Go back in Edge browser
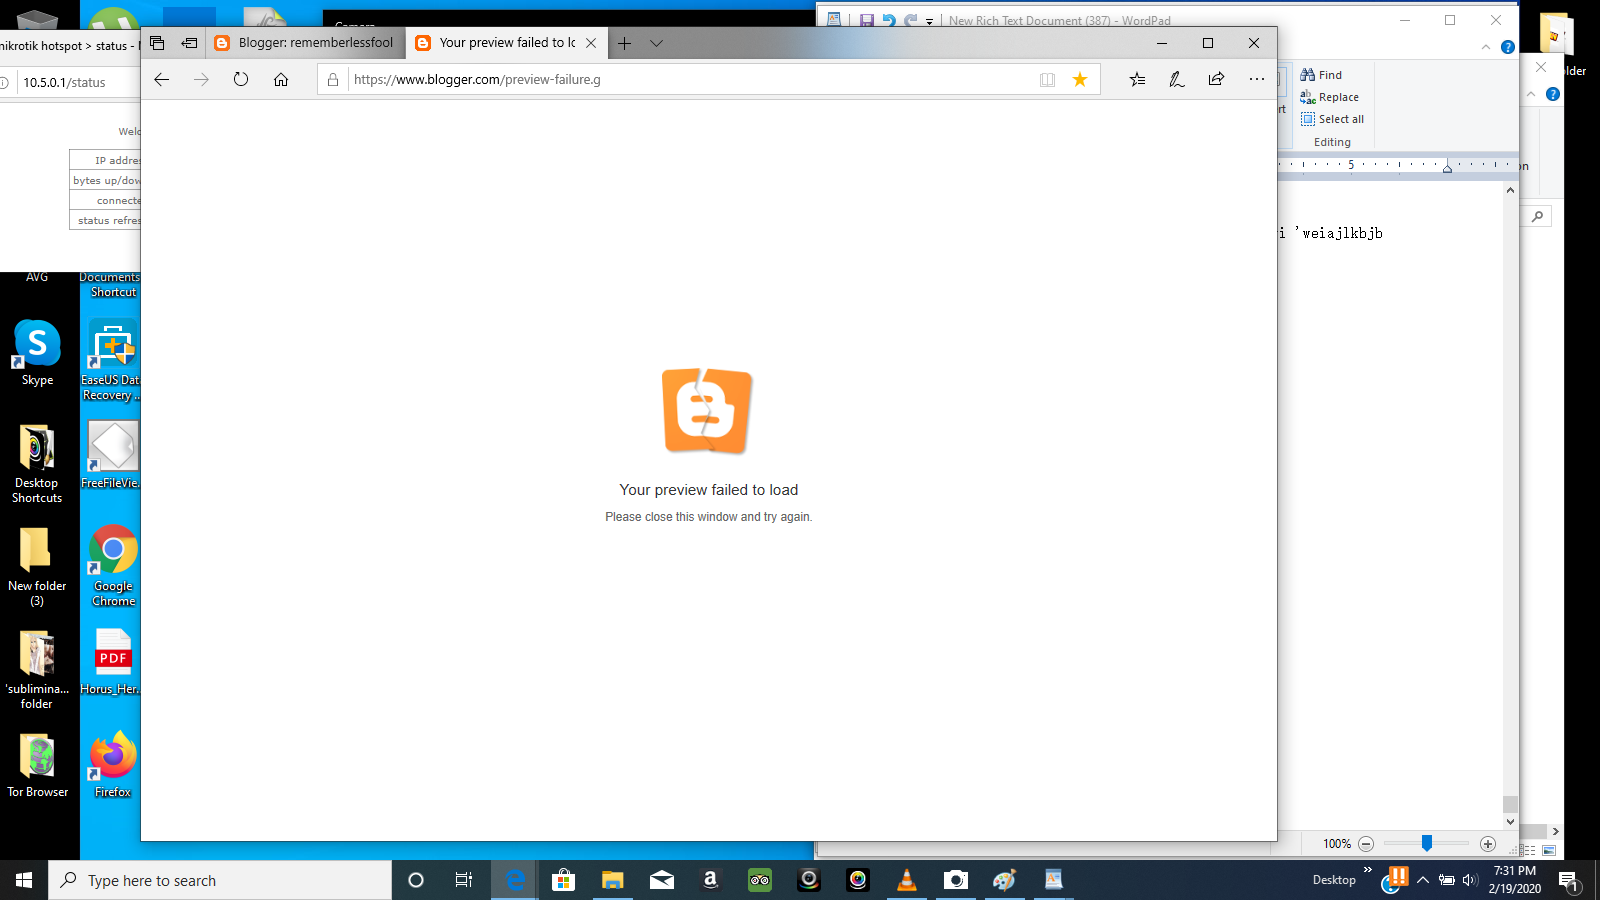The image size is (1600, 900). tap(162, 80)
